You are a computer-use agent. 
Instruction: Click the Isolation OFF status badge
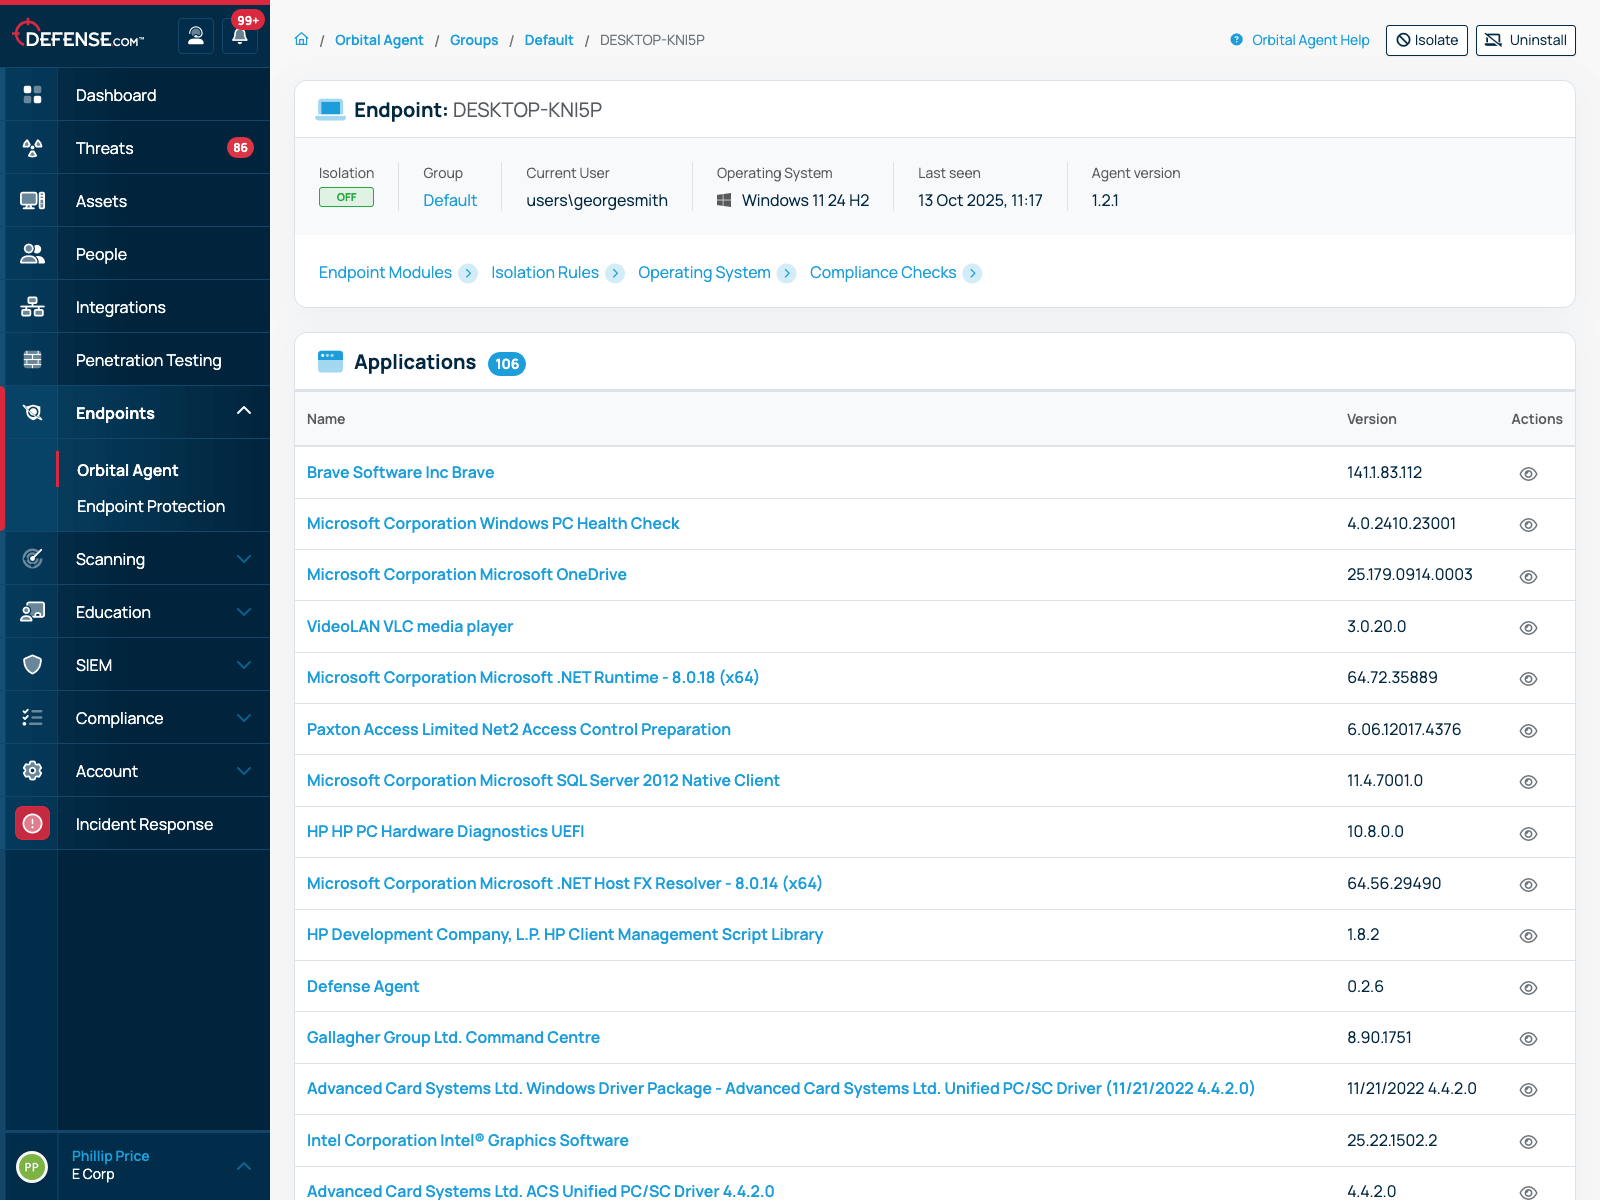click(346, 198)
